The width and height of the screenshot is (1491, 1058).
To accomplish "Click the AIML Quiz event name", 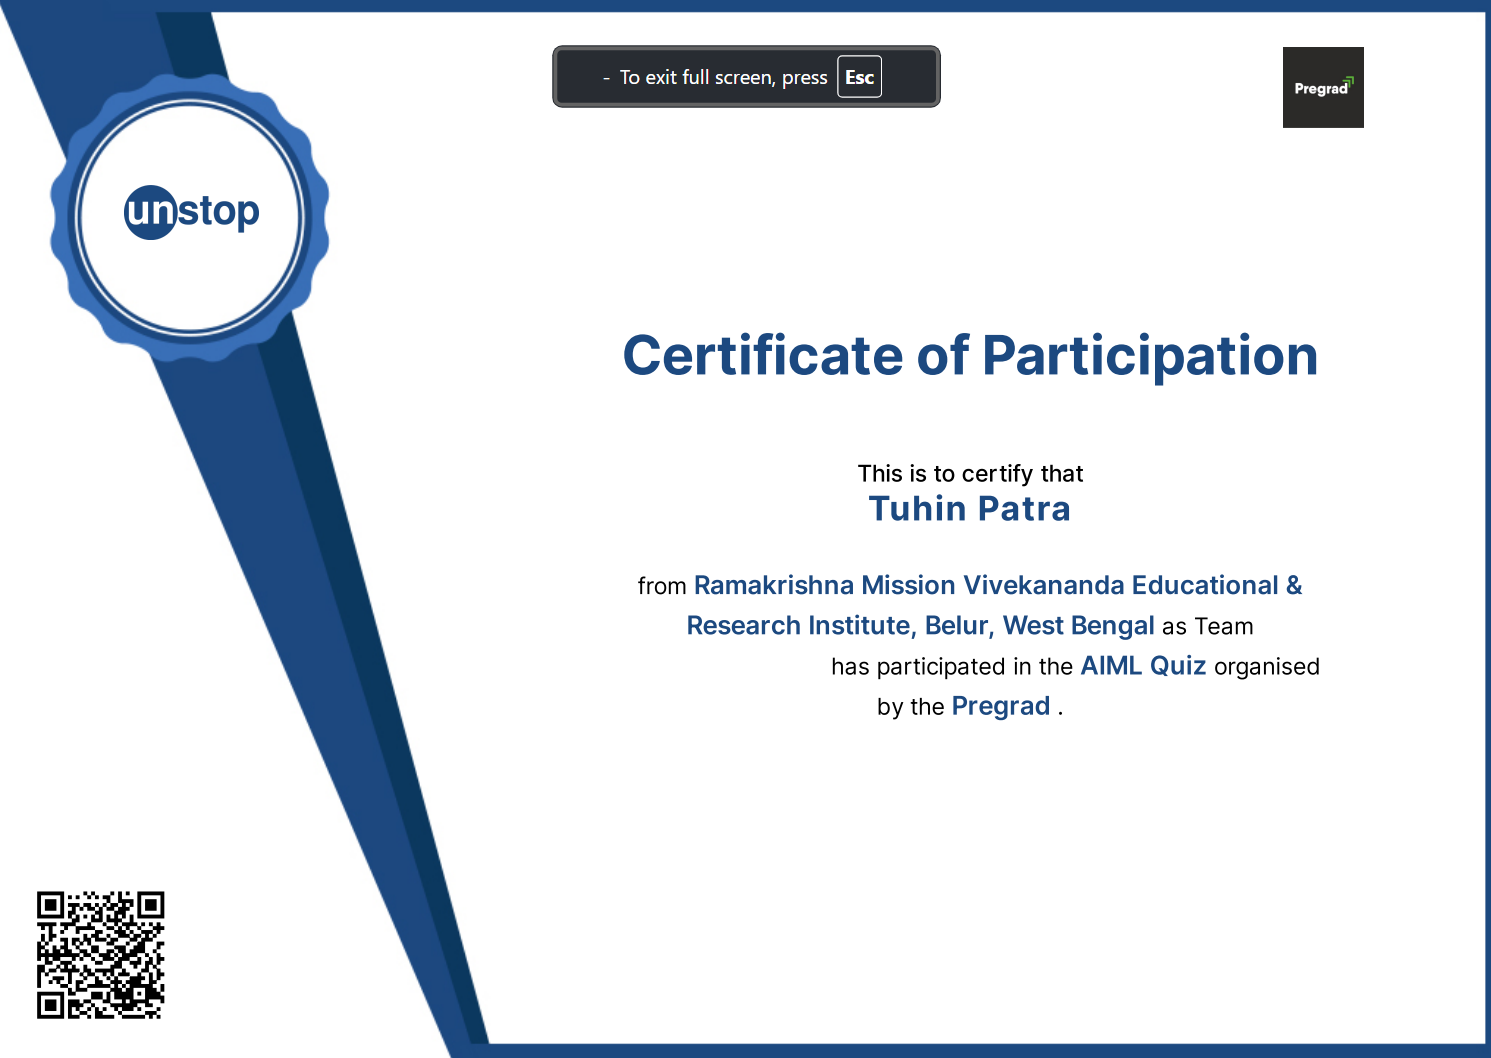I will pos(1143,666).
